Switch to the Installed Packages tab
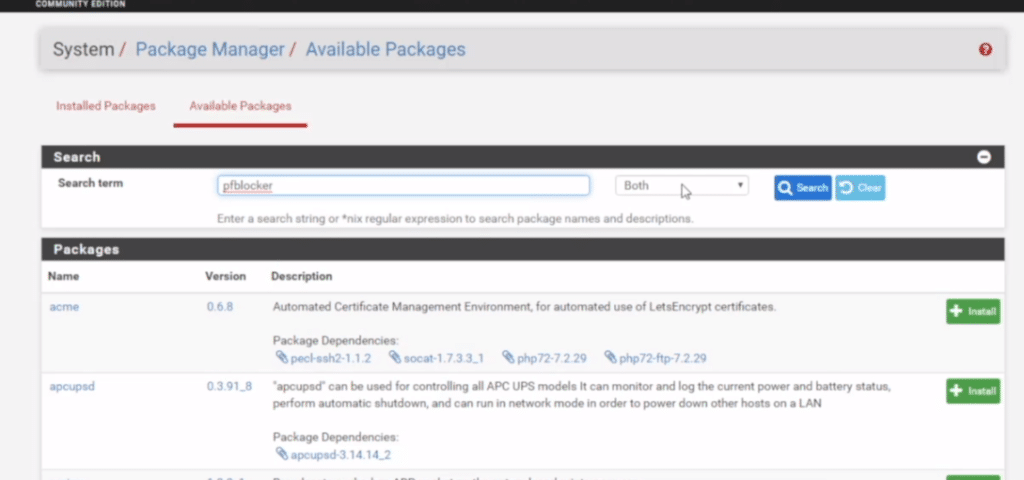Viewport: 1024px width, 480px height. tap(105, 106)
